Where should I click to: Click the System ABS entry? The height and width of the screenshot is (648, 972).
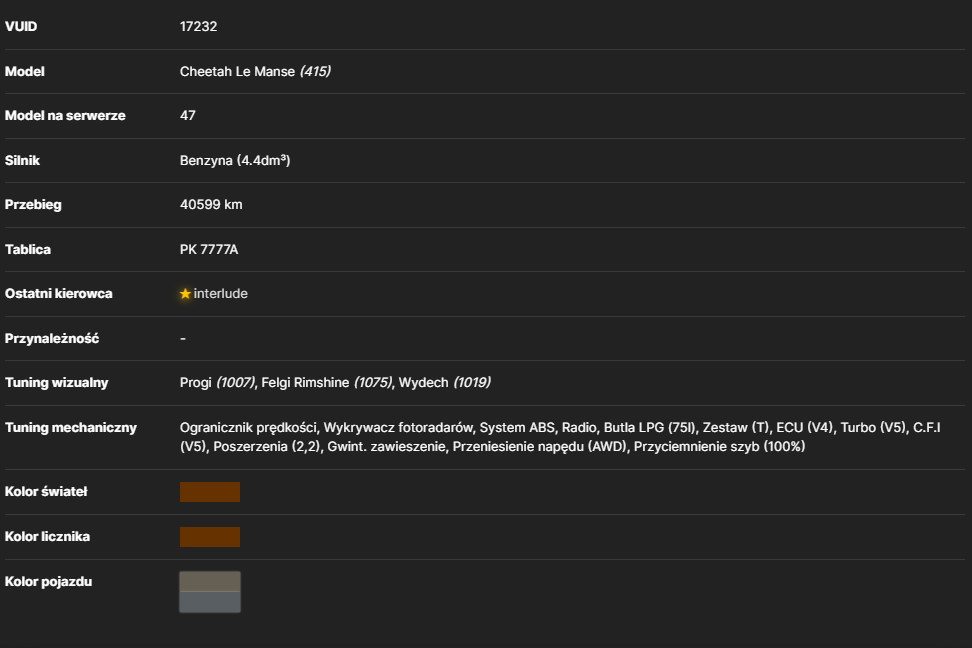coord(517,428)
